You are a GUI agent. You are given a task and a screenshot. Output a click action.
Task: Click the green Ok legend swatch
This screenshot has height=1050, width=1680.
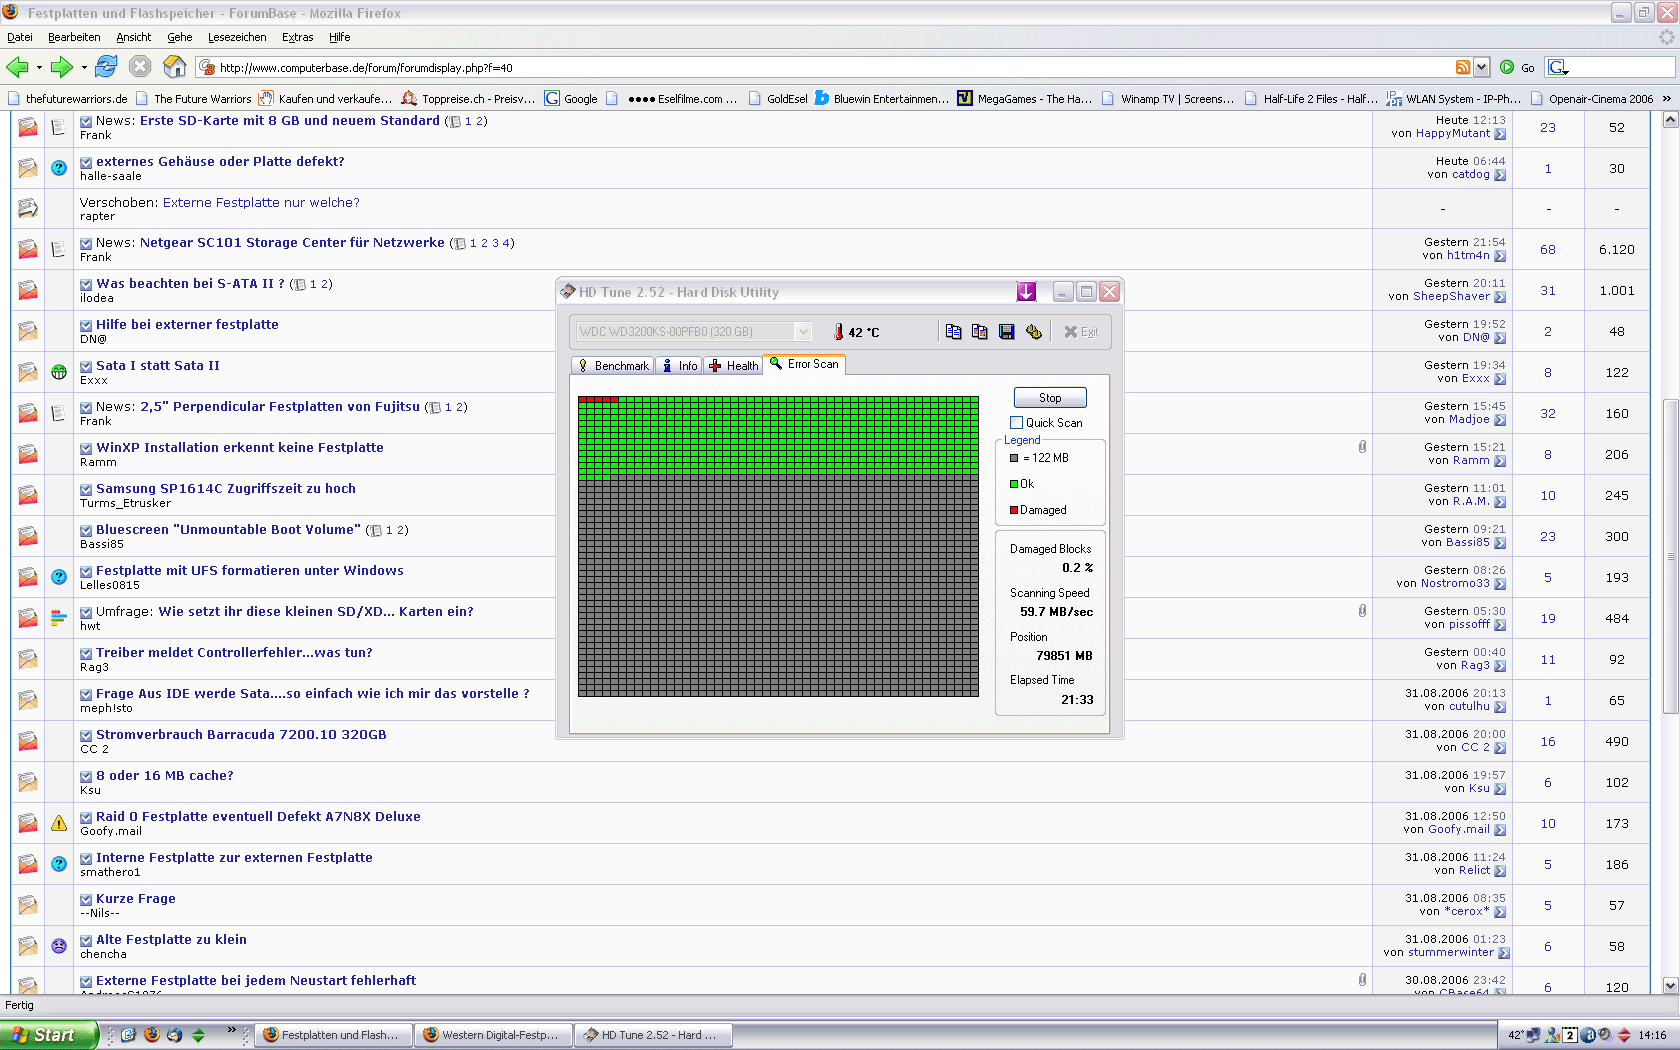click(1014, 484)
